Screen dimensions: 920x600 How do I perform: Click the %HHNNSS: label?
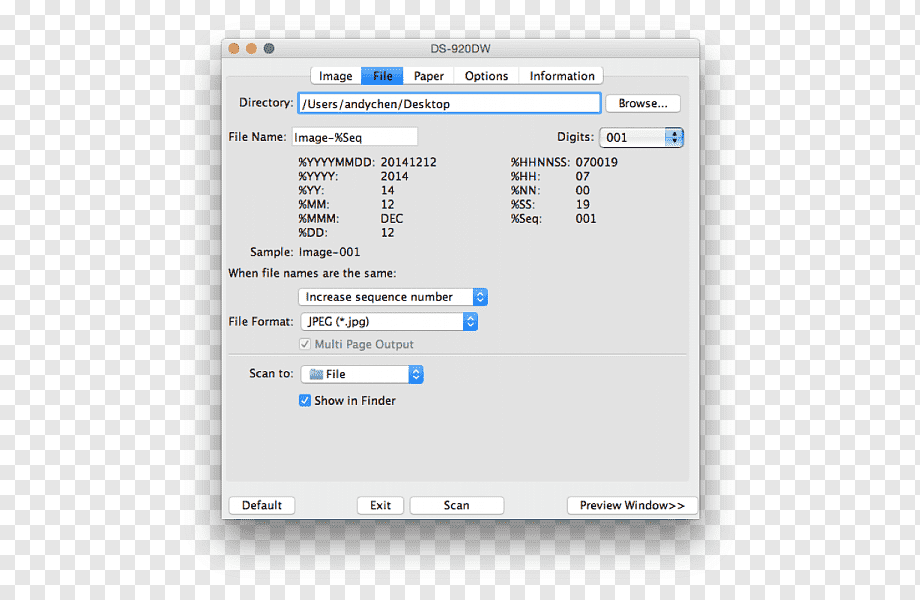[x=540, y=162]
